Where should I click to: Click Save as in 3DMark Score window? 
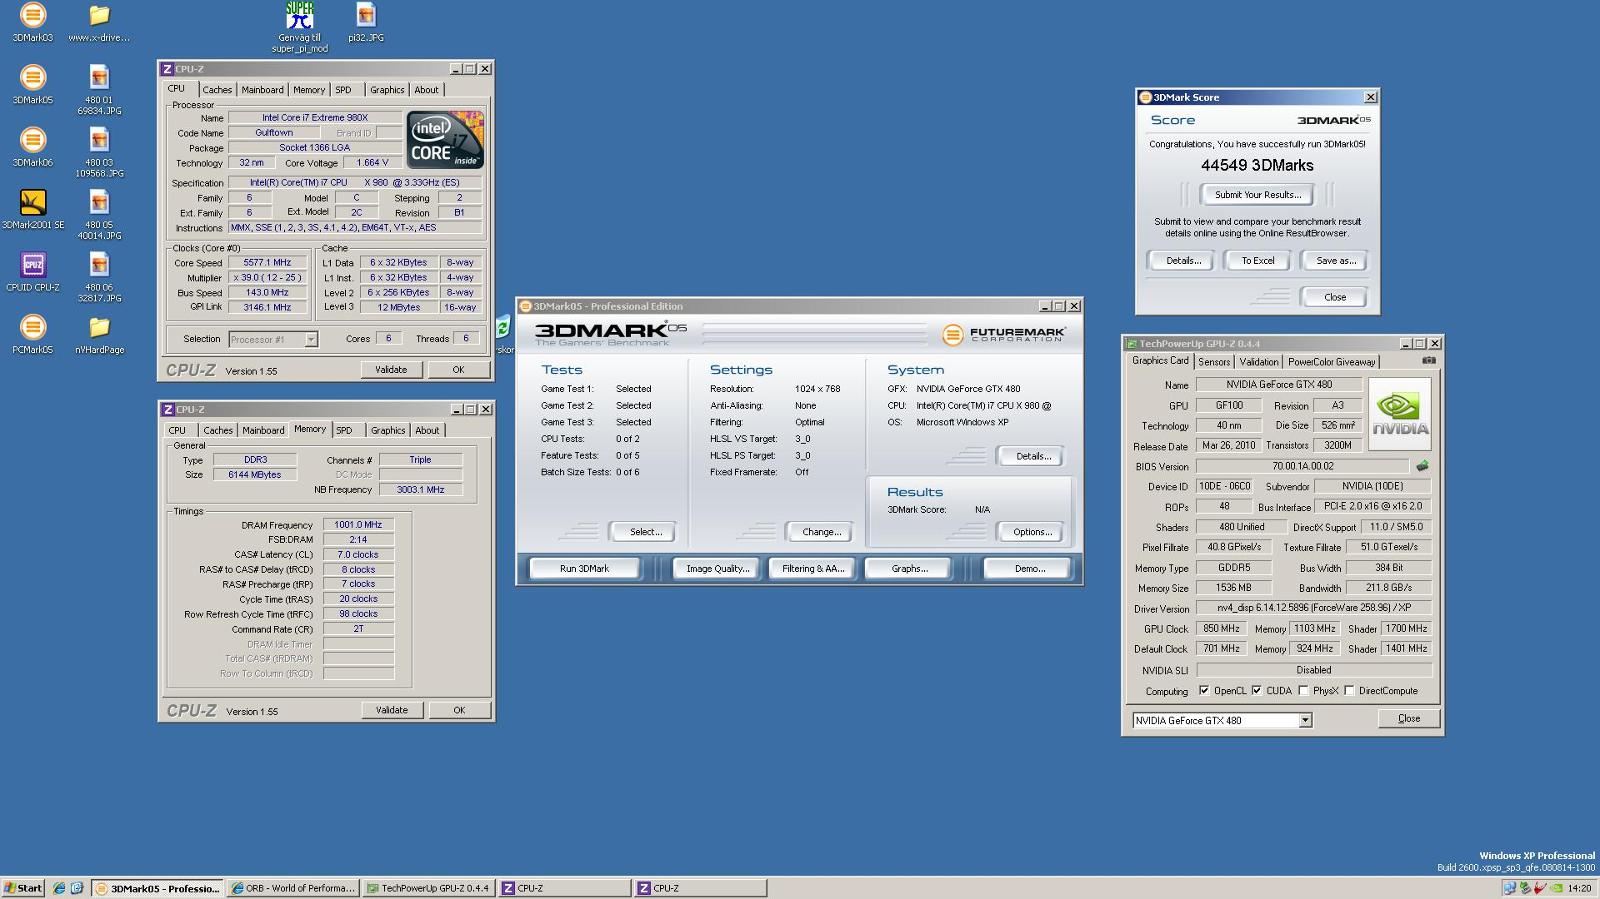click(1335, 261)
